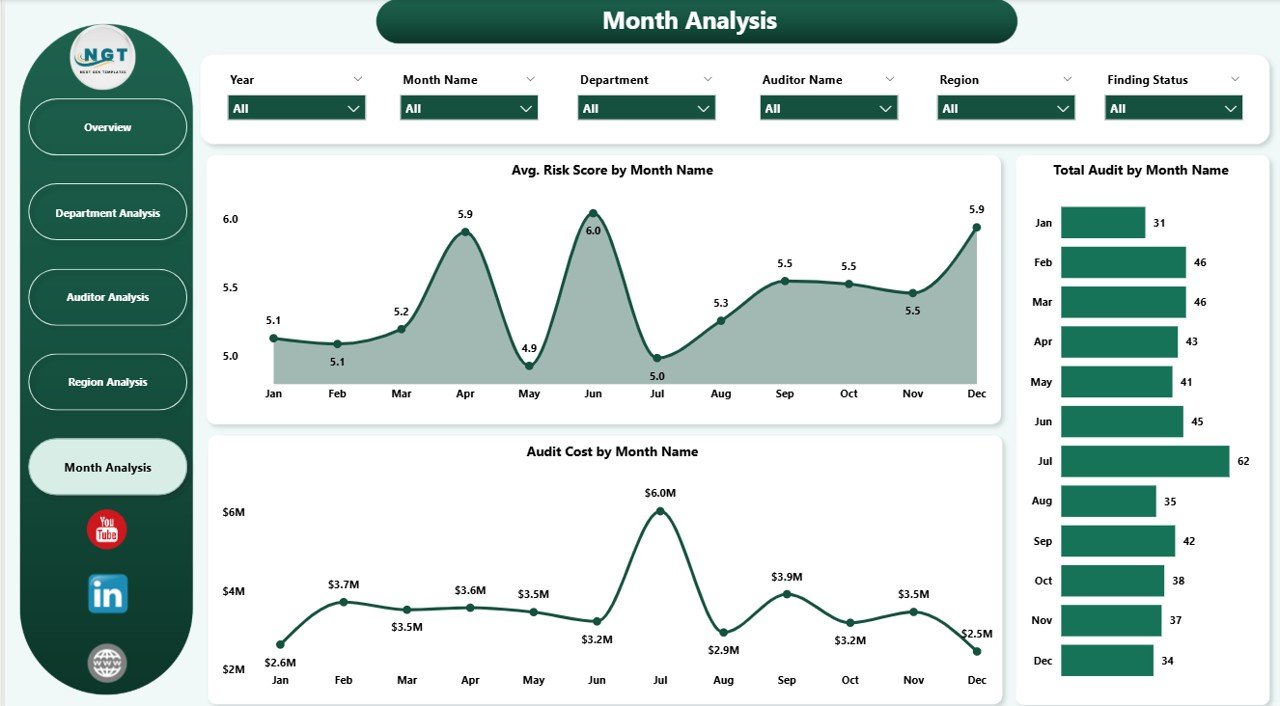This screenshot has width=1280, height=706.
Task: Select the Region Analysis navigation button
Action: pos(107,381)
